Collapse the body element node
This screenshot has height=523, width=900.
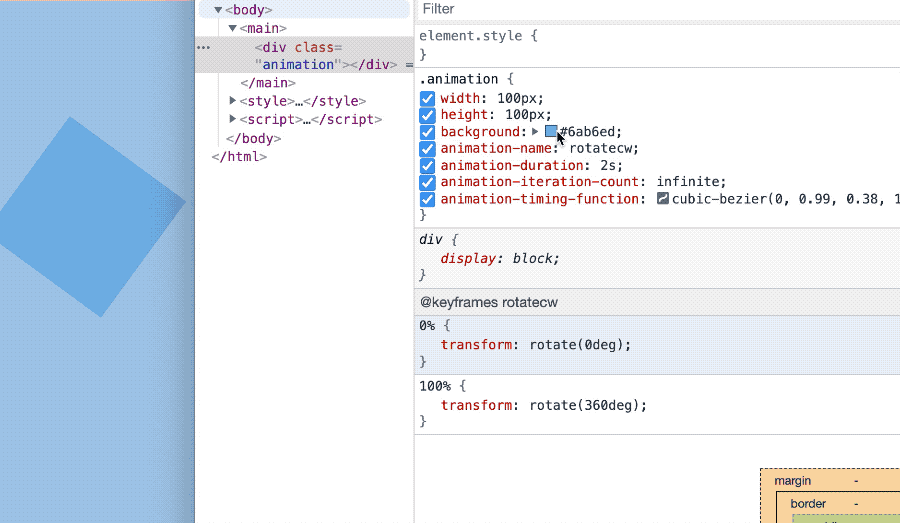(218, 10)
